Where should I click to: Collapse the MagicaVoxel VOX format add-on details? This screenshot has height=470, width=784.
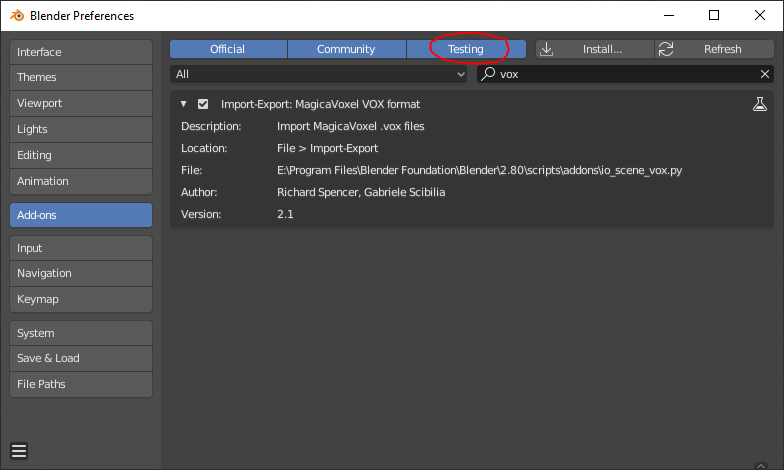(184, 104)
